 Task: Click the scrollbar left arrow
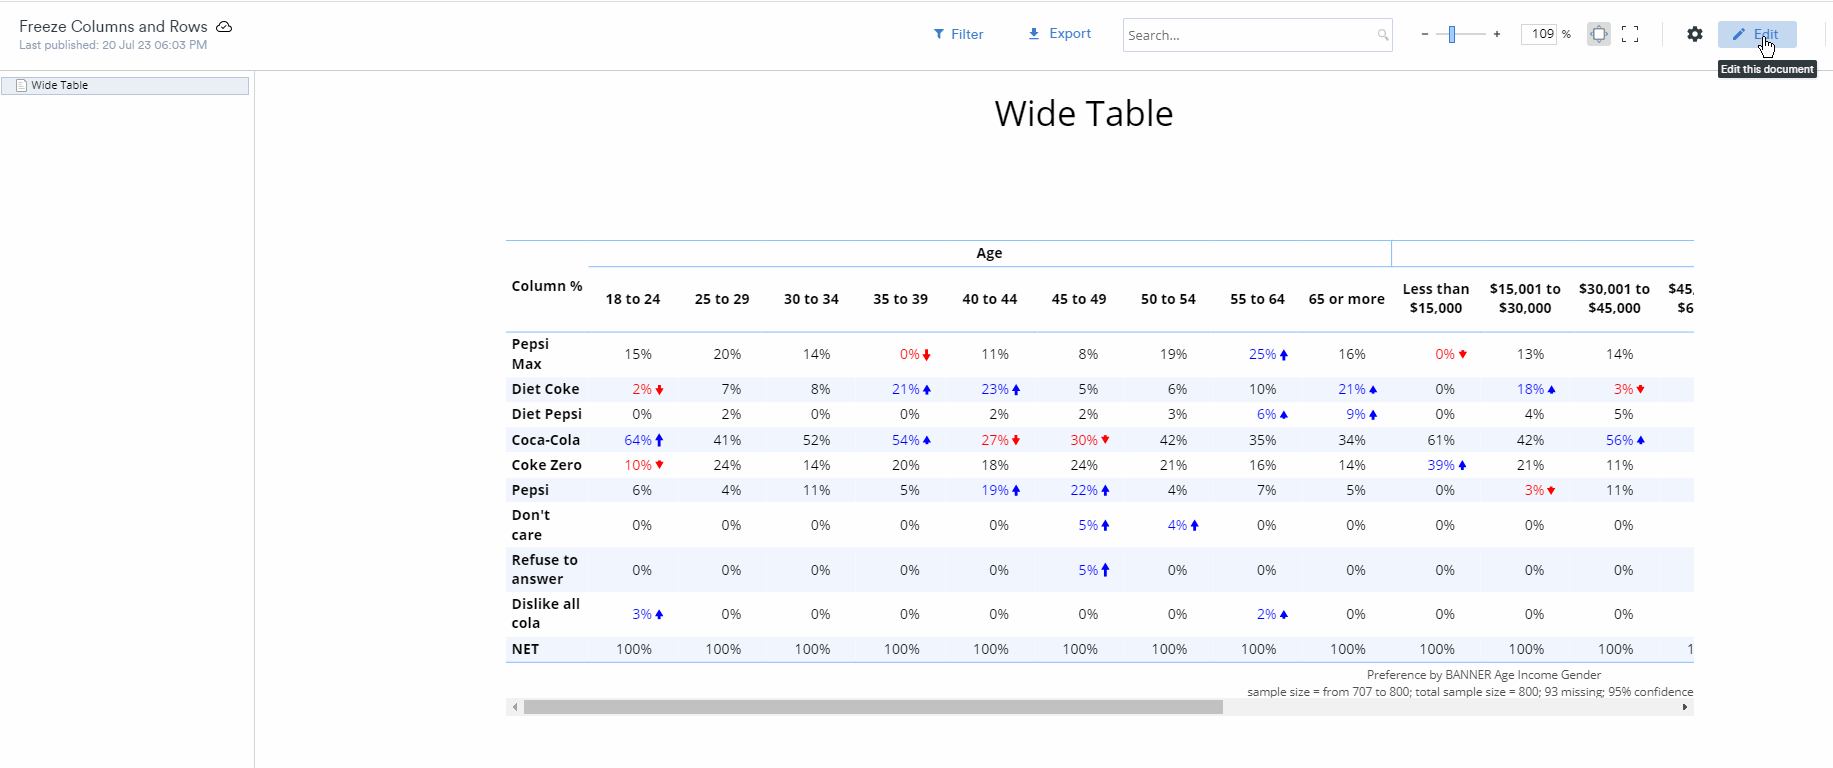515,707
